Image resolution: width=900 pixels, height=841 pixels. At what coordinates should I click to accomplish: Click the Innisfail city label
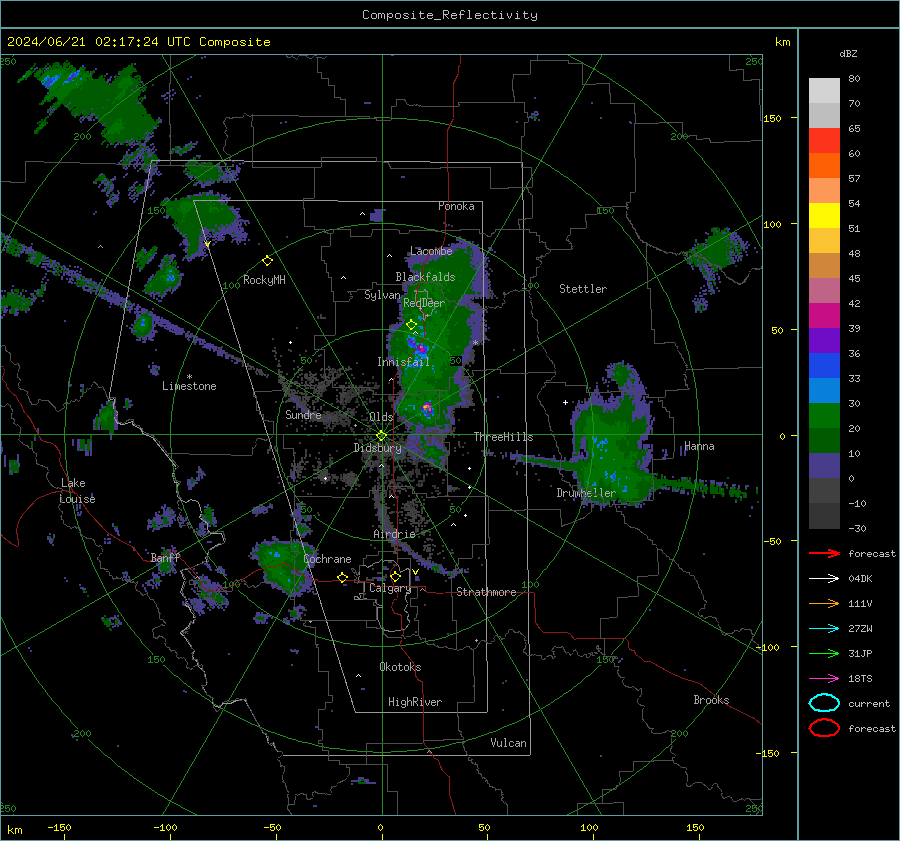coord(403,362)
